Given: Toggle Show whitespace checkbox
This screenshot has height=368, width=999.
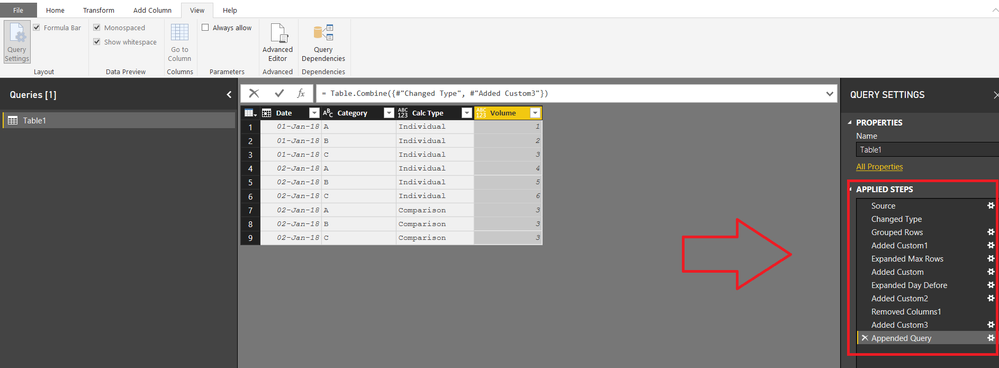Looking at the screenshot, I should (x=97, y=42).
